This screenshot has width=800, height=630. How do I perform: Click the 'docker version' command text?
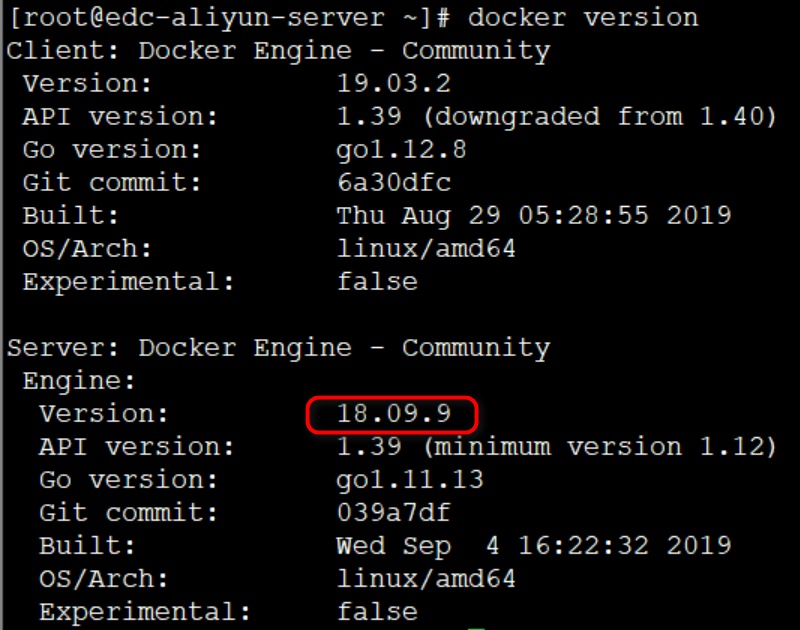pyautogui.click(x=583, y=17)
